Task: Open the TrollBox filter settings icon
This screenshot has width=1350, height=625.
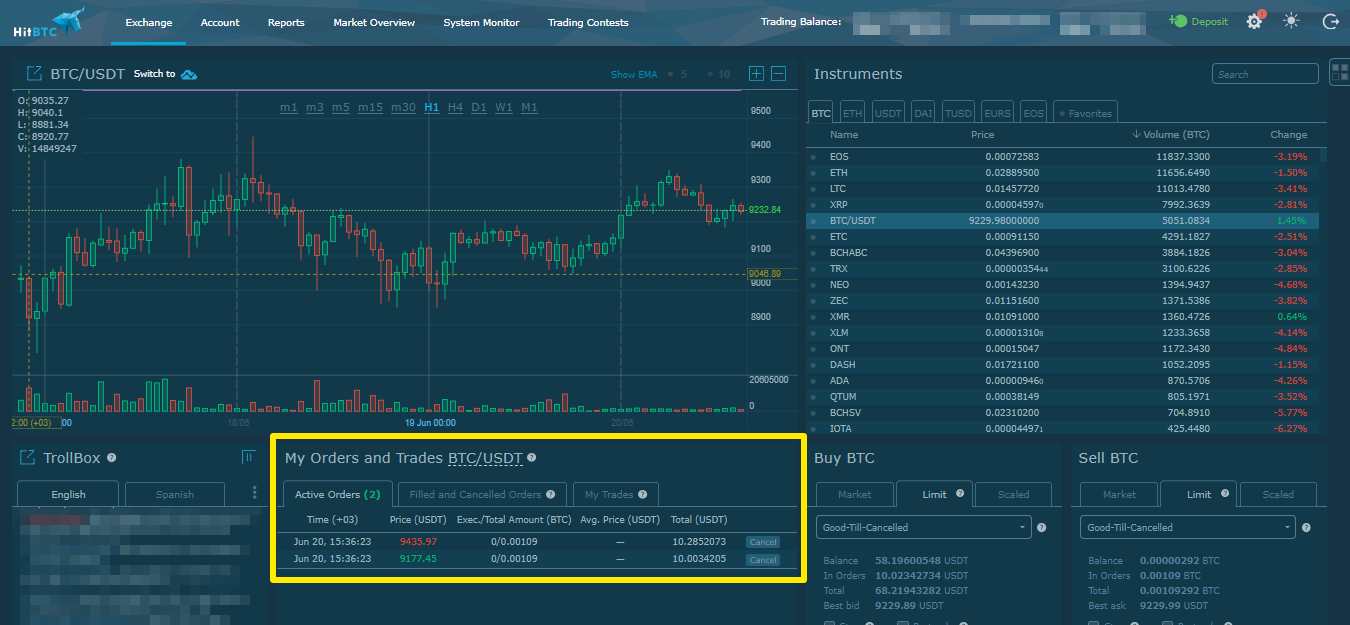Action: pos(248,457)
